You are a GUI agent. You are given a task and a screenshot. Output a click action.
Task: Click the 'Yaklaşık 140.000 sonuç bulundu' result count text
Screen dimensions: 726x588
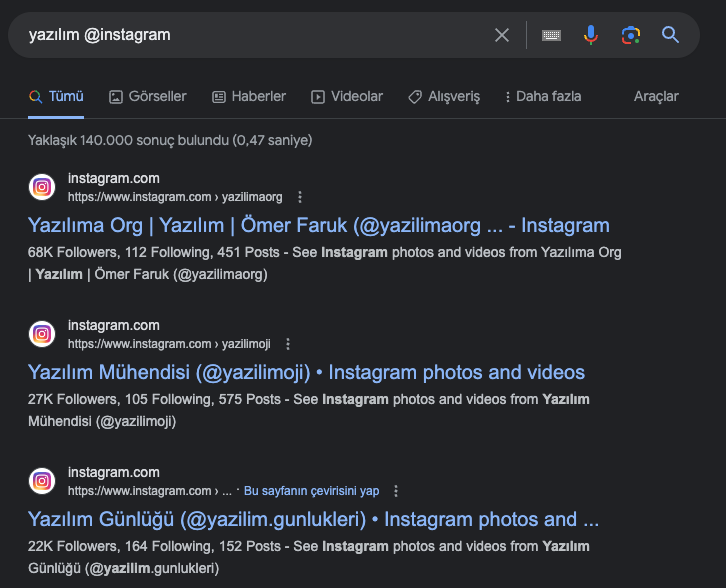pyautogui.click(x=170, y=140)
